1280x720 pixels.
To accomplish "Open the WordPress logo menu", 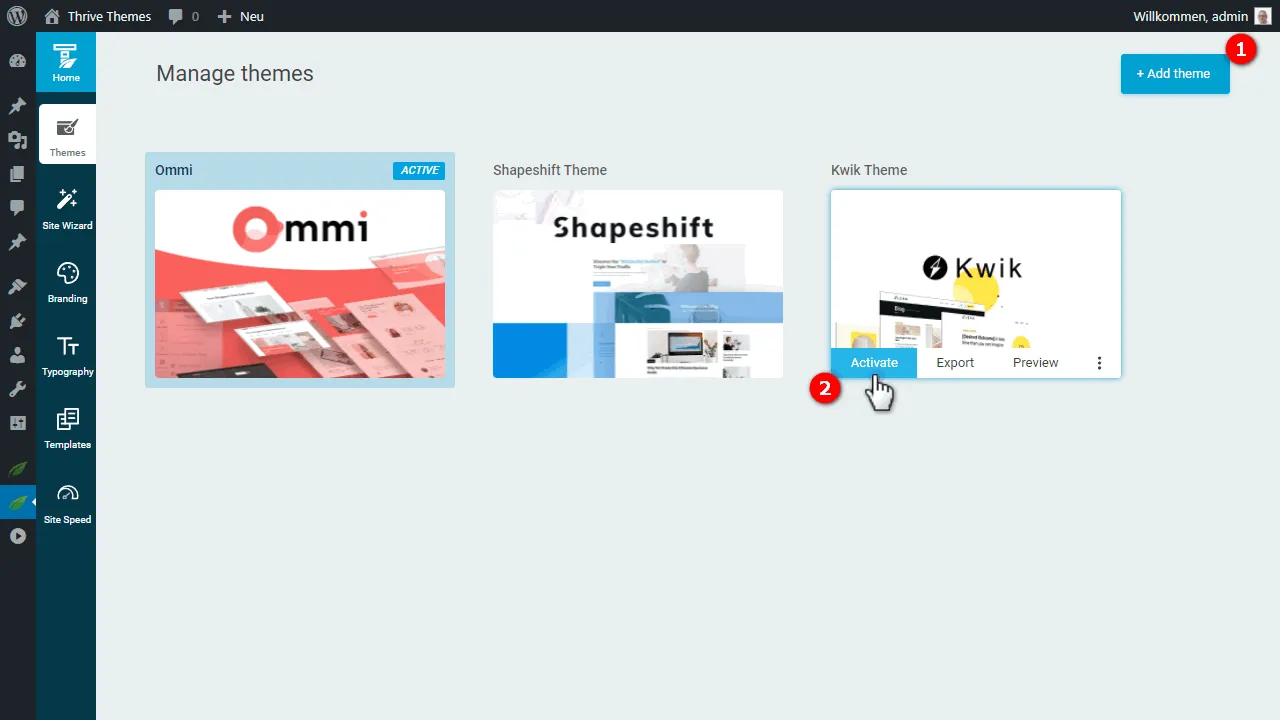I will click(x=17, y=16).
